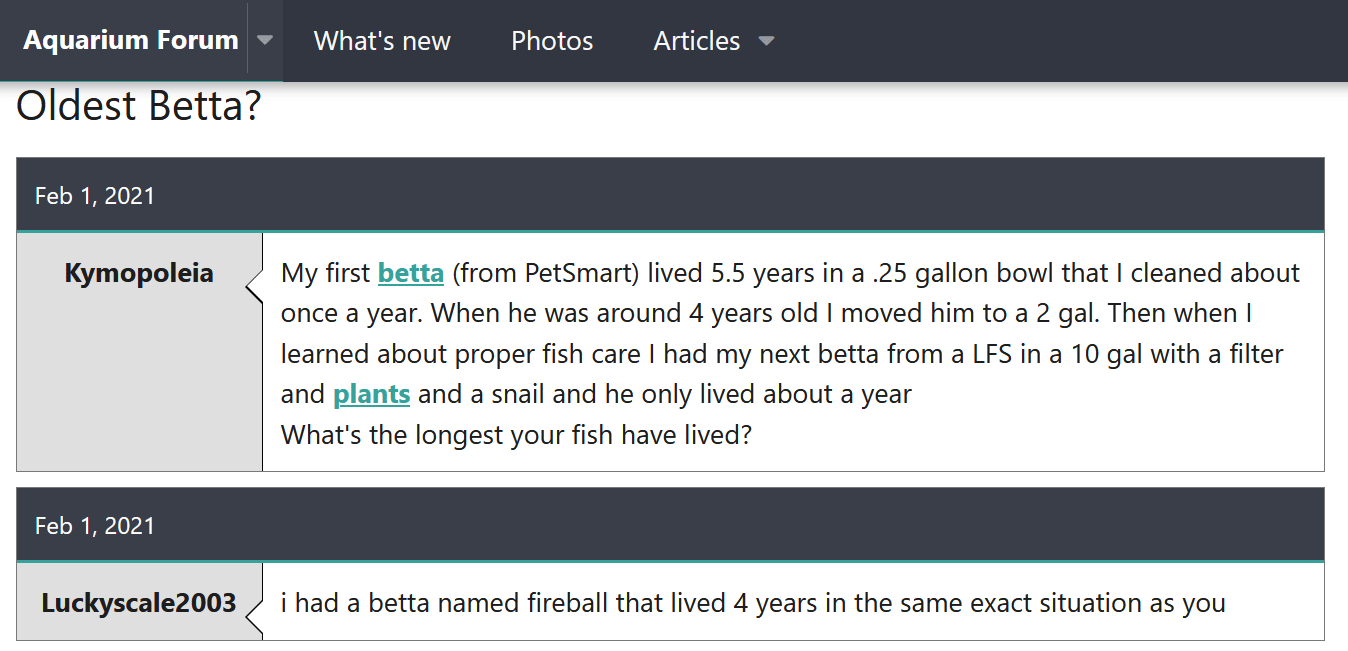
Task: Click the second post header bar
Action: click(x=674, y=524)
